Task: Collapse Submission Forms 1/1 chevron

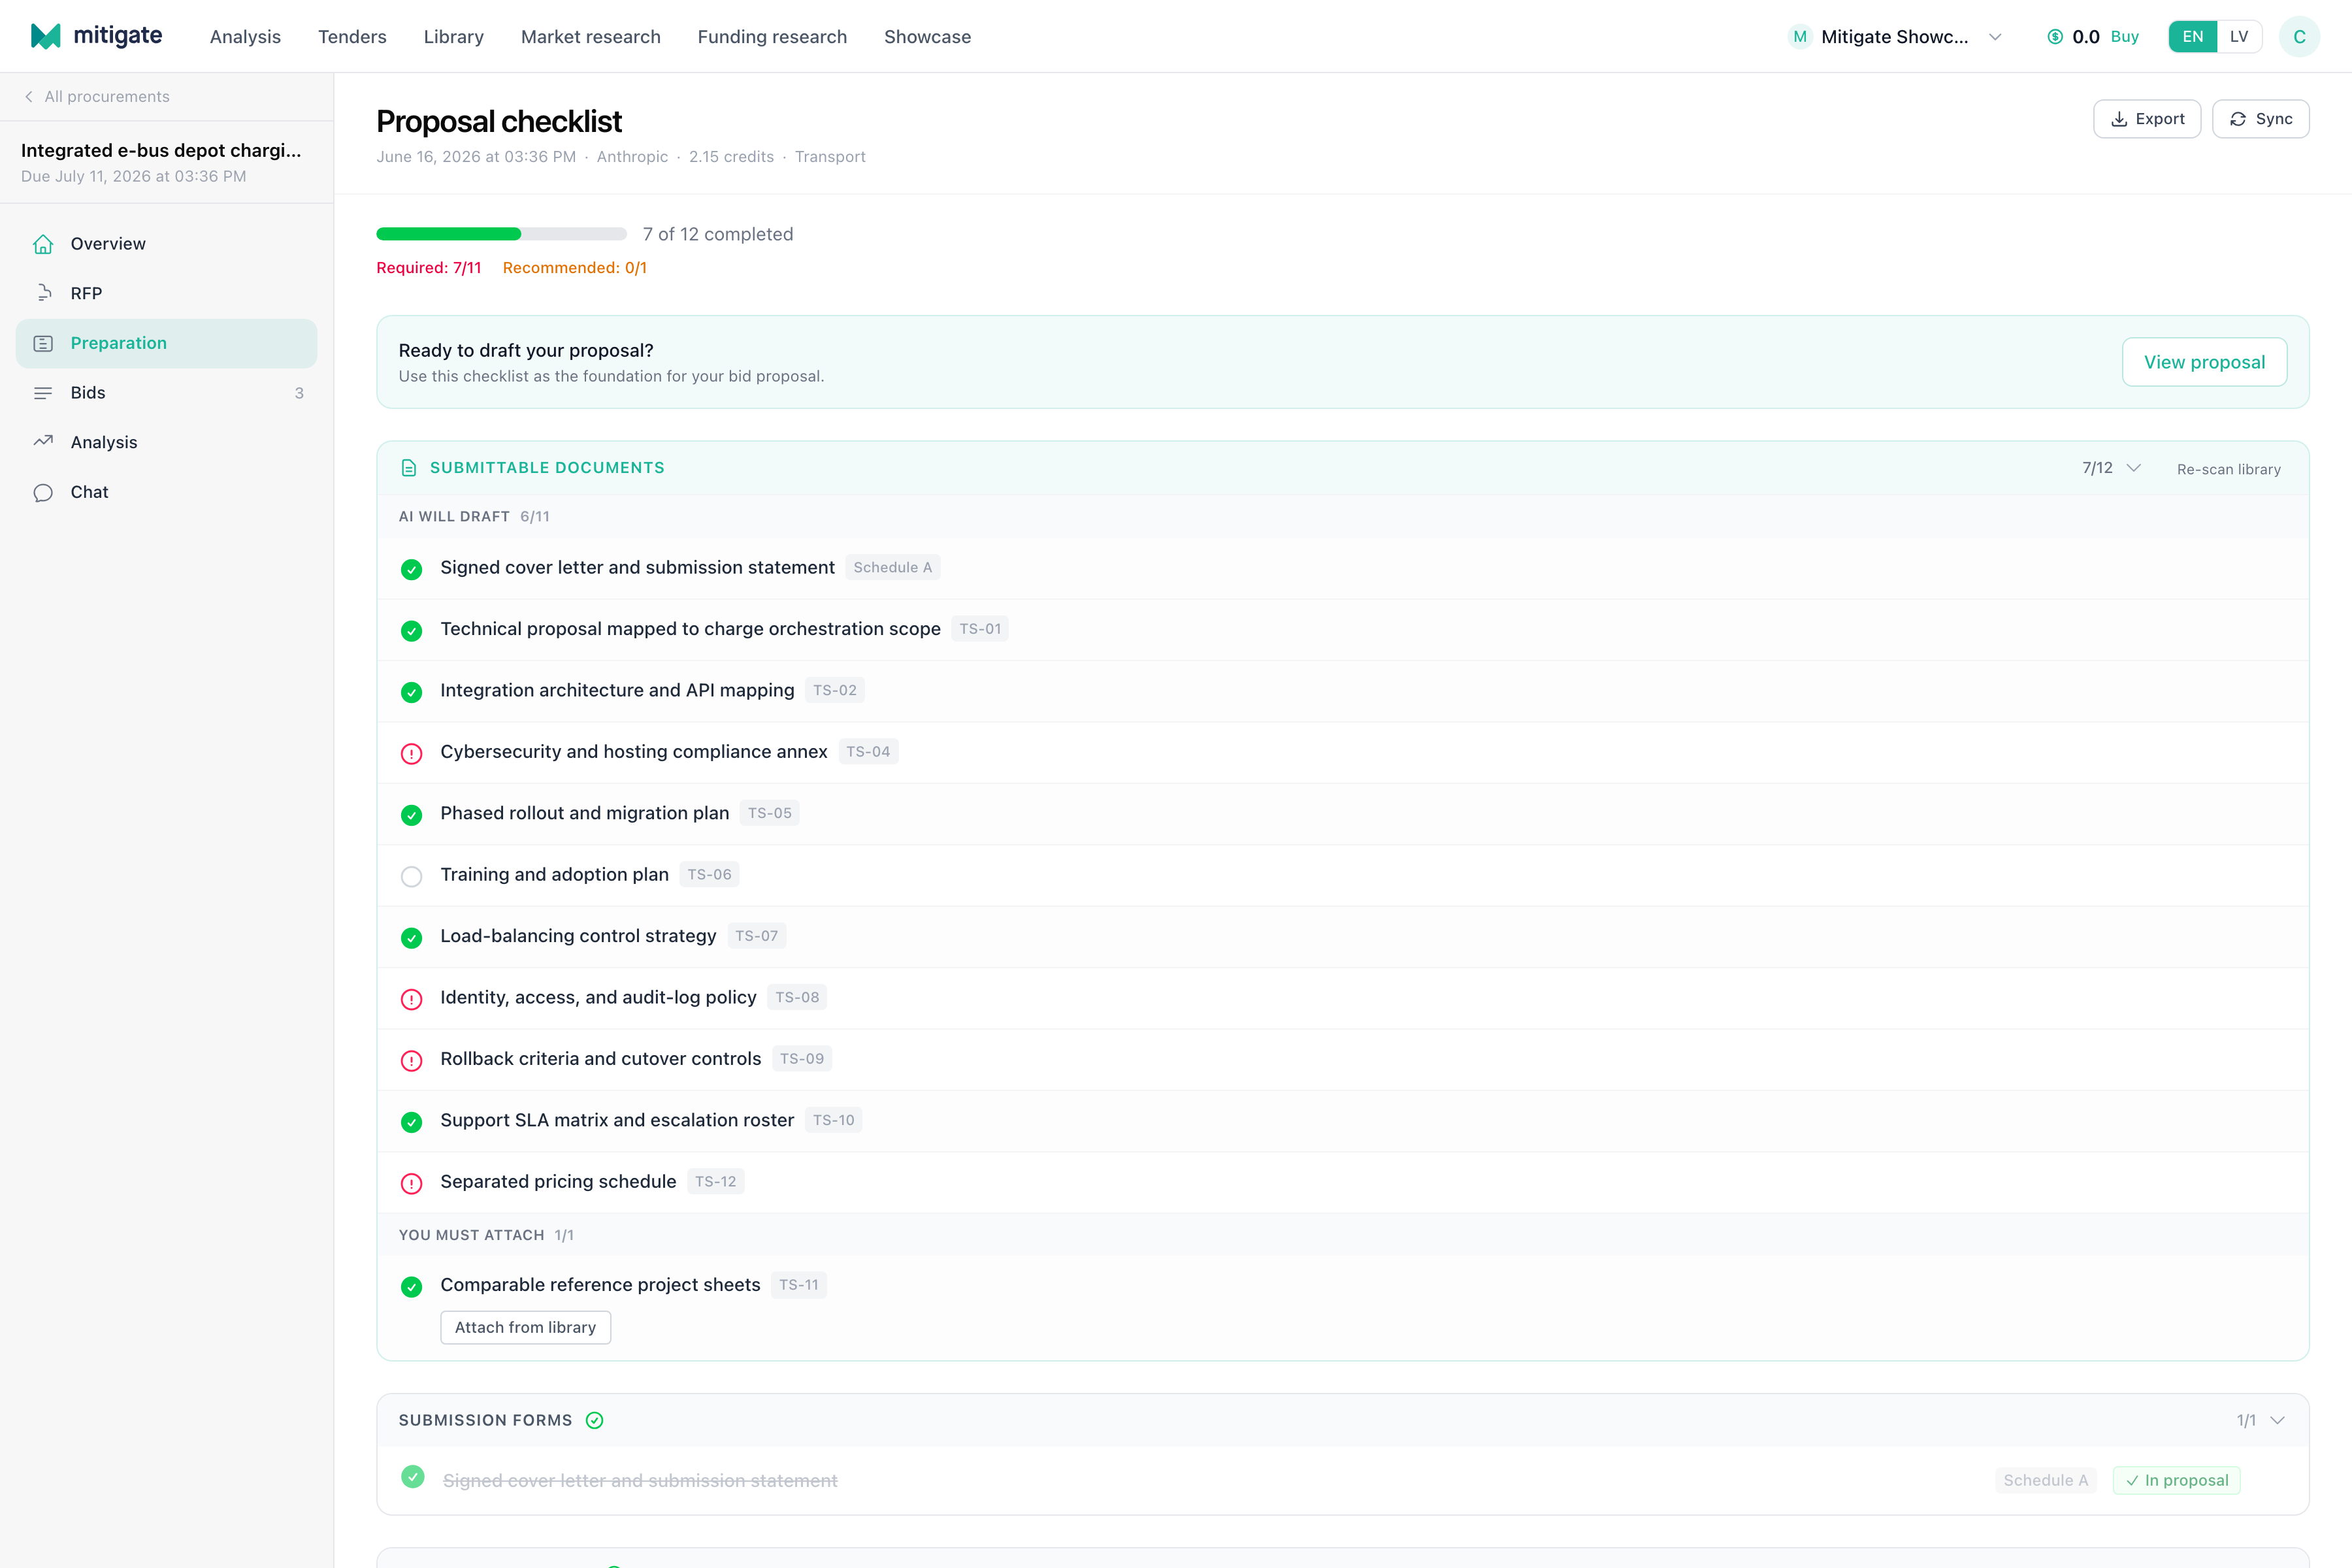Action: pos(2278,1420)
